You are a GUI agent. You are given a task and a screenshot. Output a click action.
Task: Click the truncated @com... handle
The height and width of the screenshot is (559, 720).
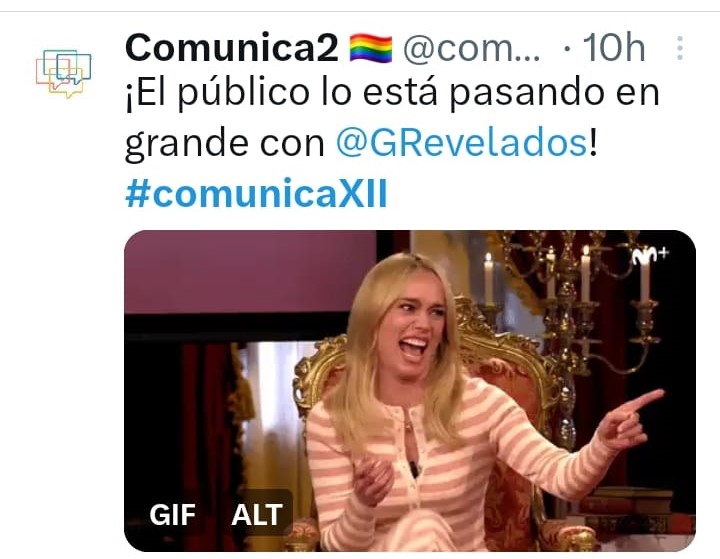[472, 49]
